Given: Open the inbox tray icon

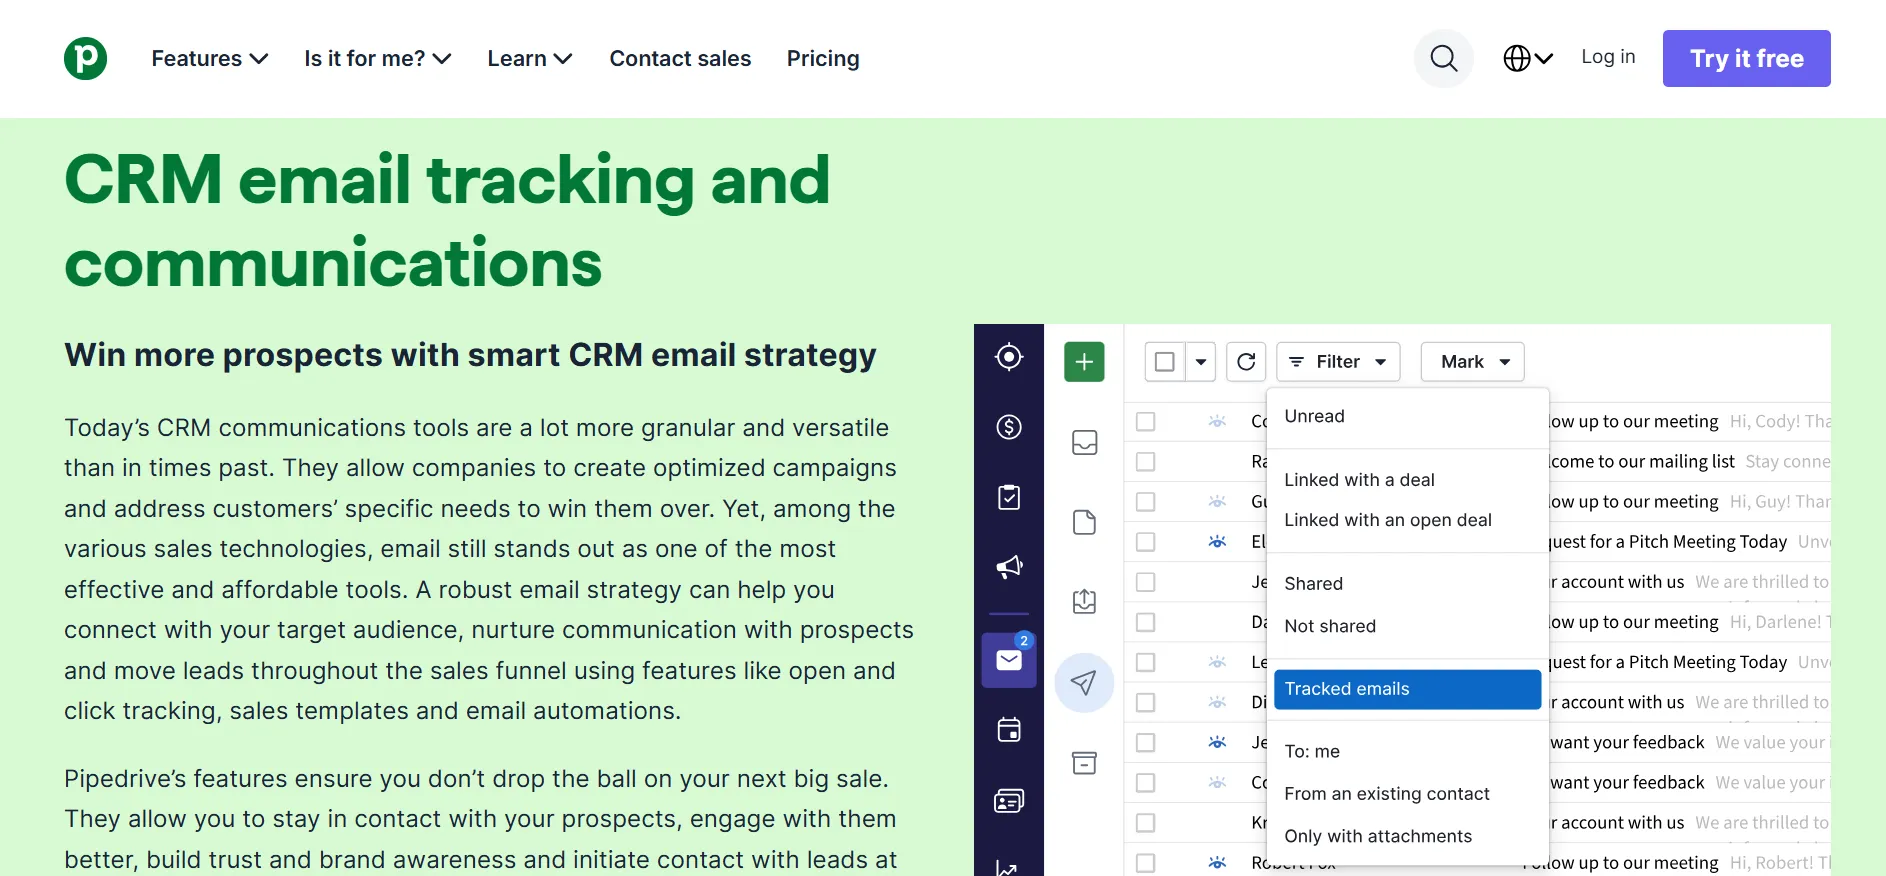Looking at the screenshot, I should (1084, 442).
